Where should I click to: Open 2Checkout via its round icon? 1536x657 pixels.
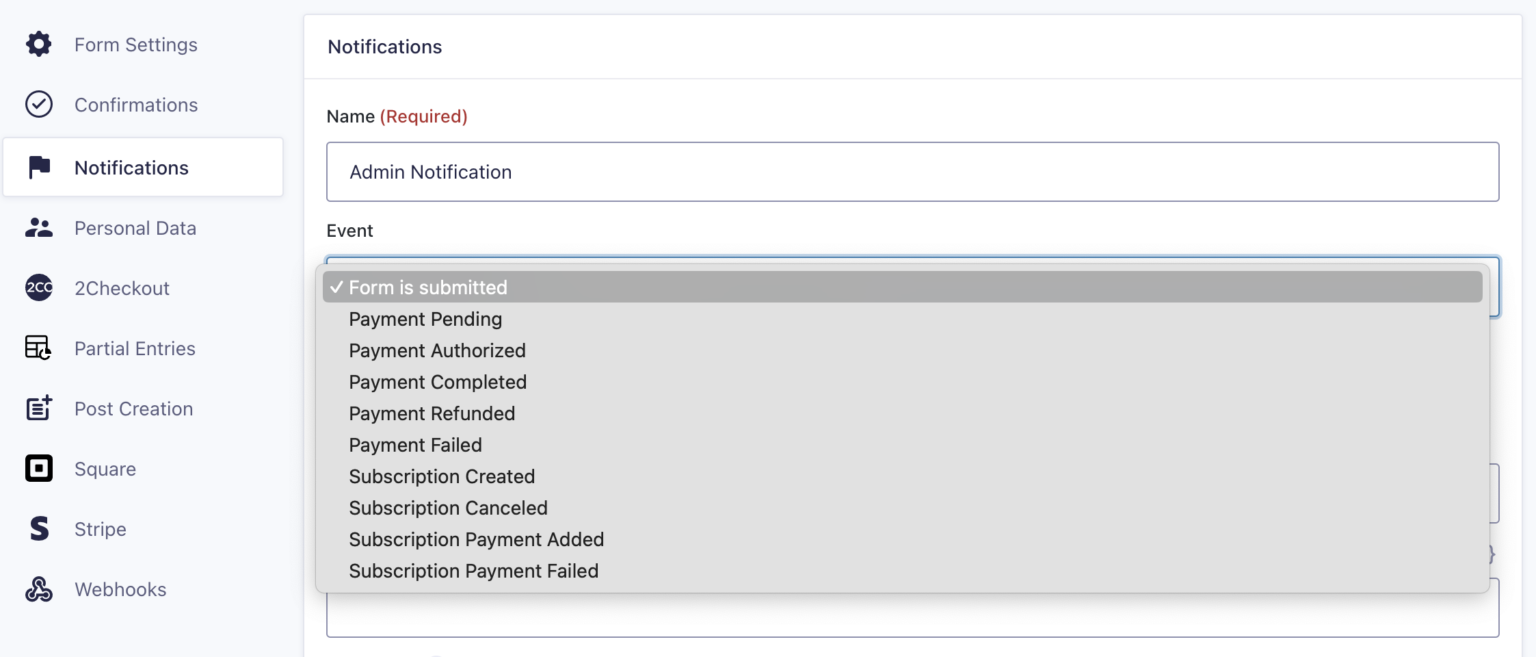coord(38,288)
